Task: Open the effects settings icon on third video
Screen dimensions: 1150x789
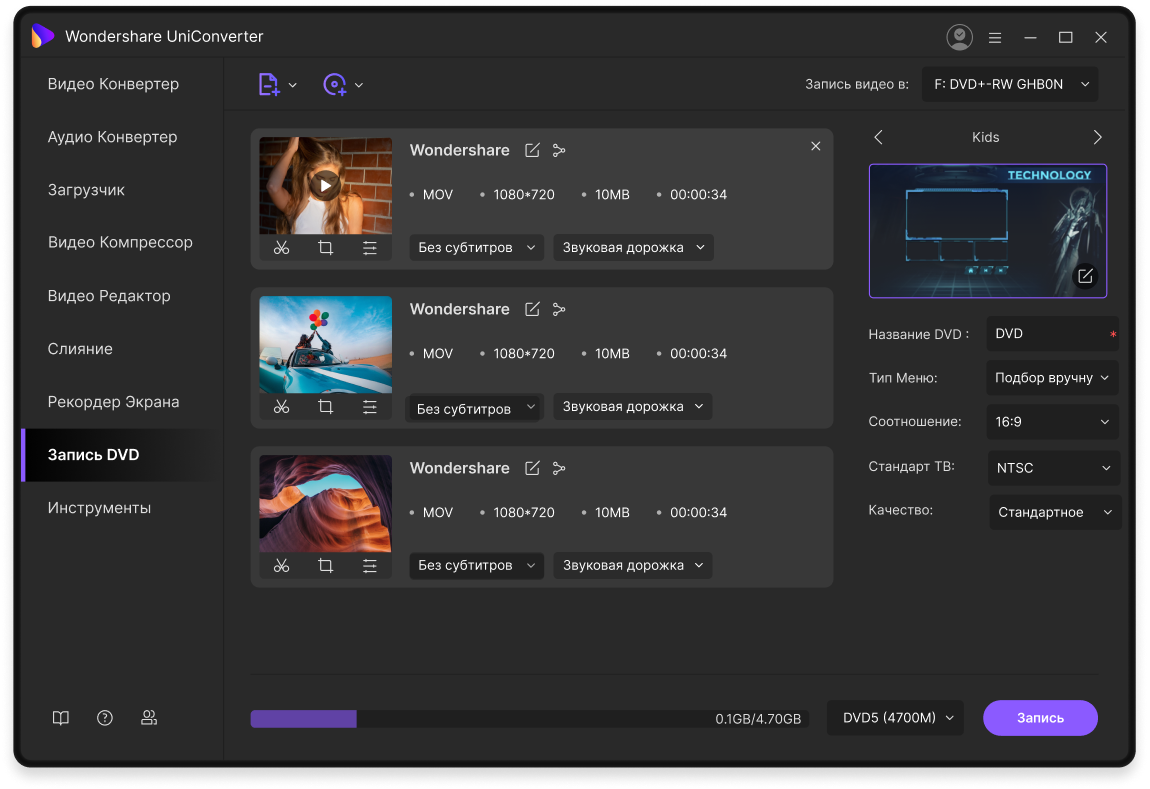Action: (370, 565)
